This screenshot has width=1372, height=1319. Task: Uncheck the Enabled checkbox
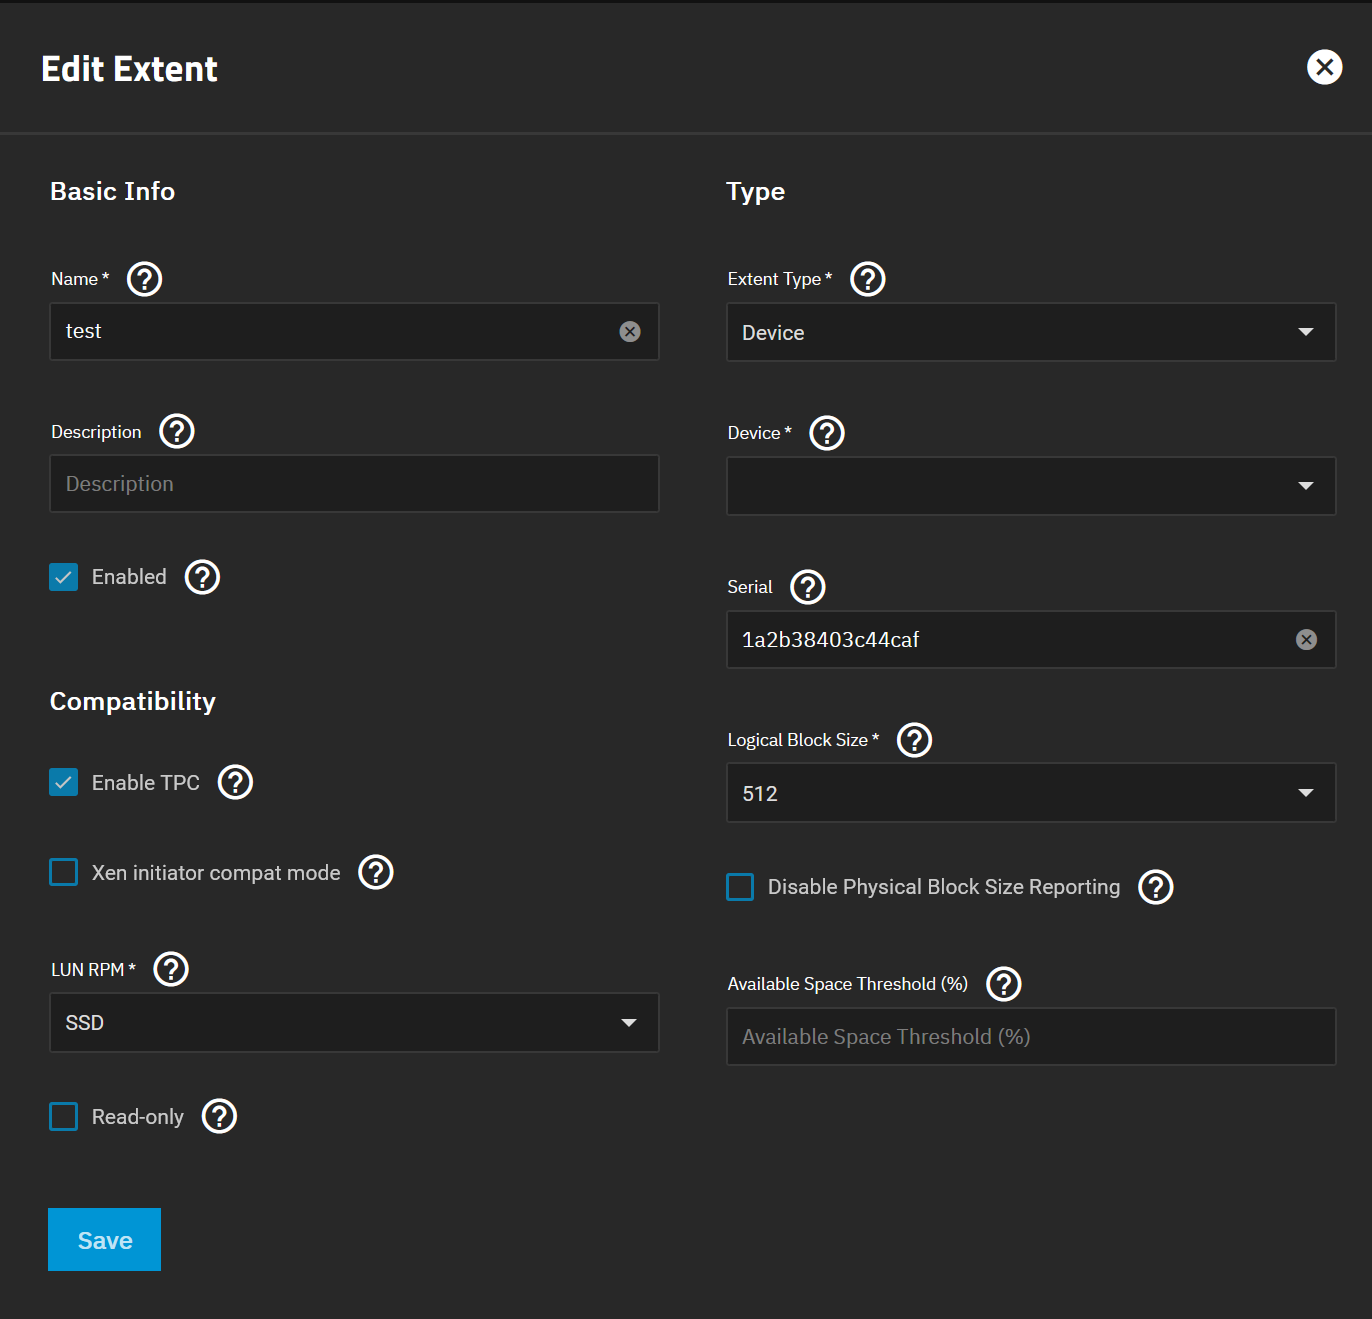click(64, 577)
